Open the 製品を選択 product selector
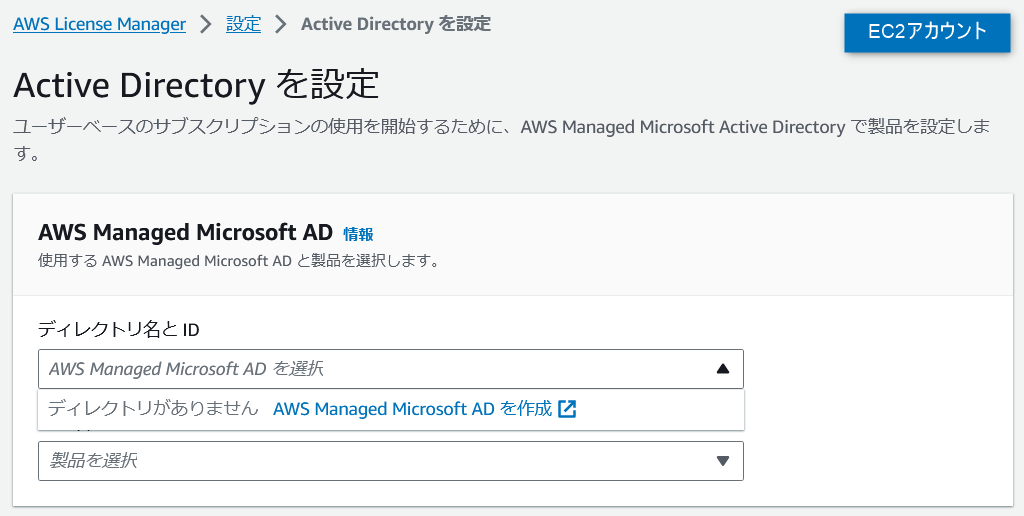Image resolution: width=1024 pixels, height=516 pixels. [391, 461]
